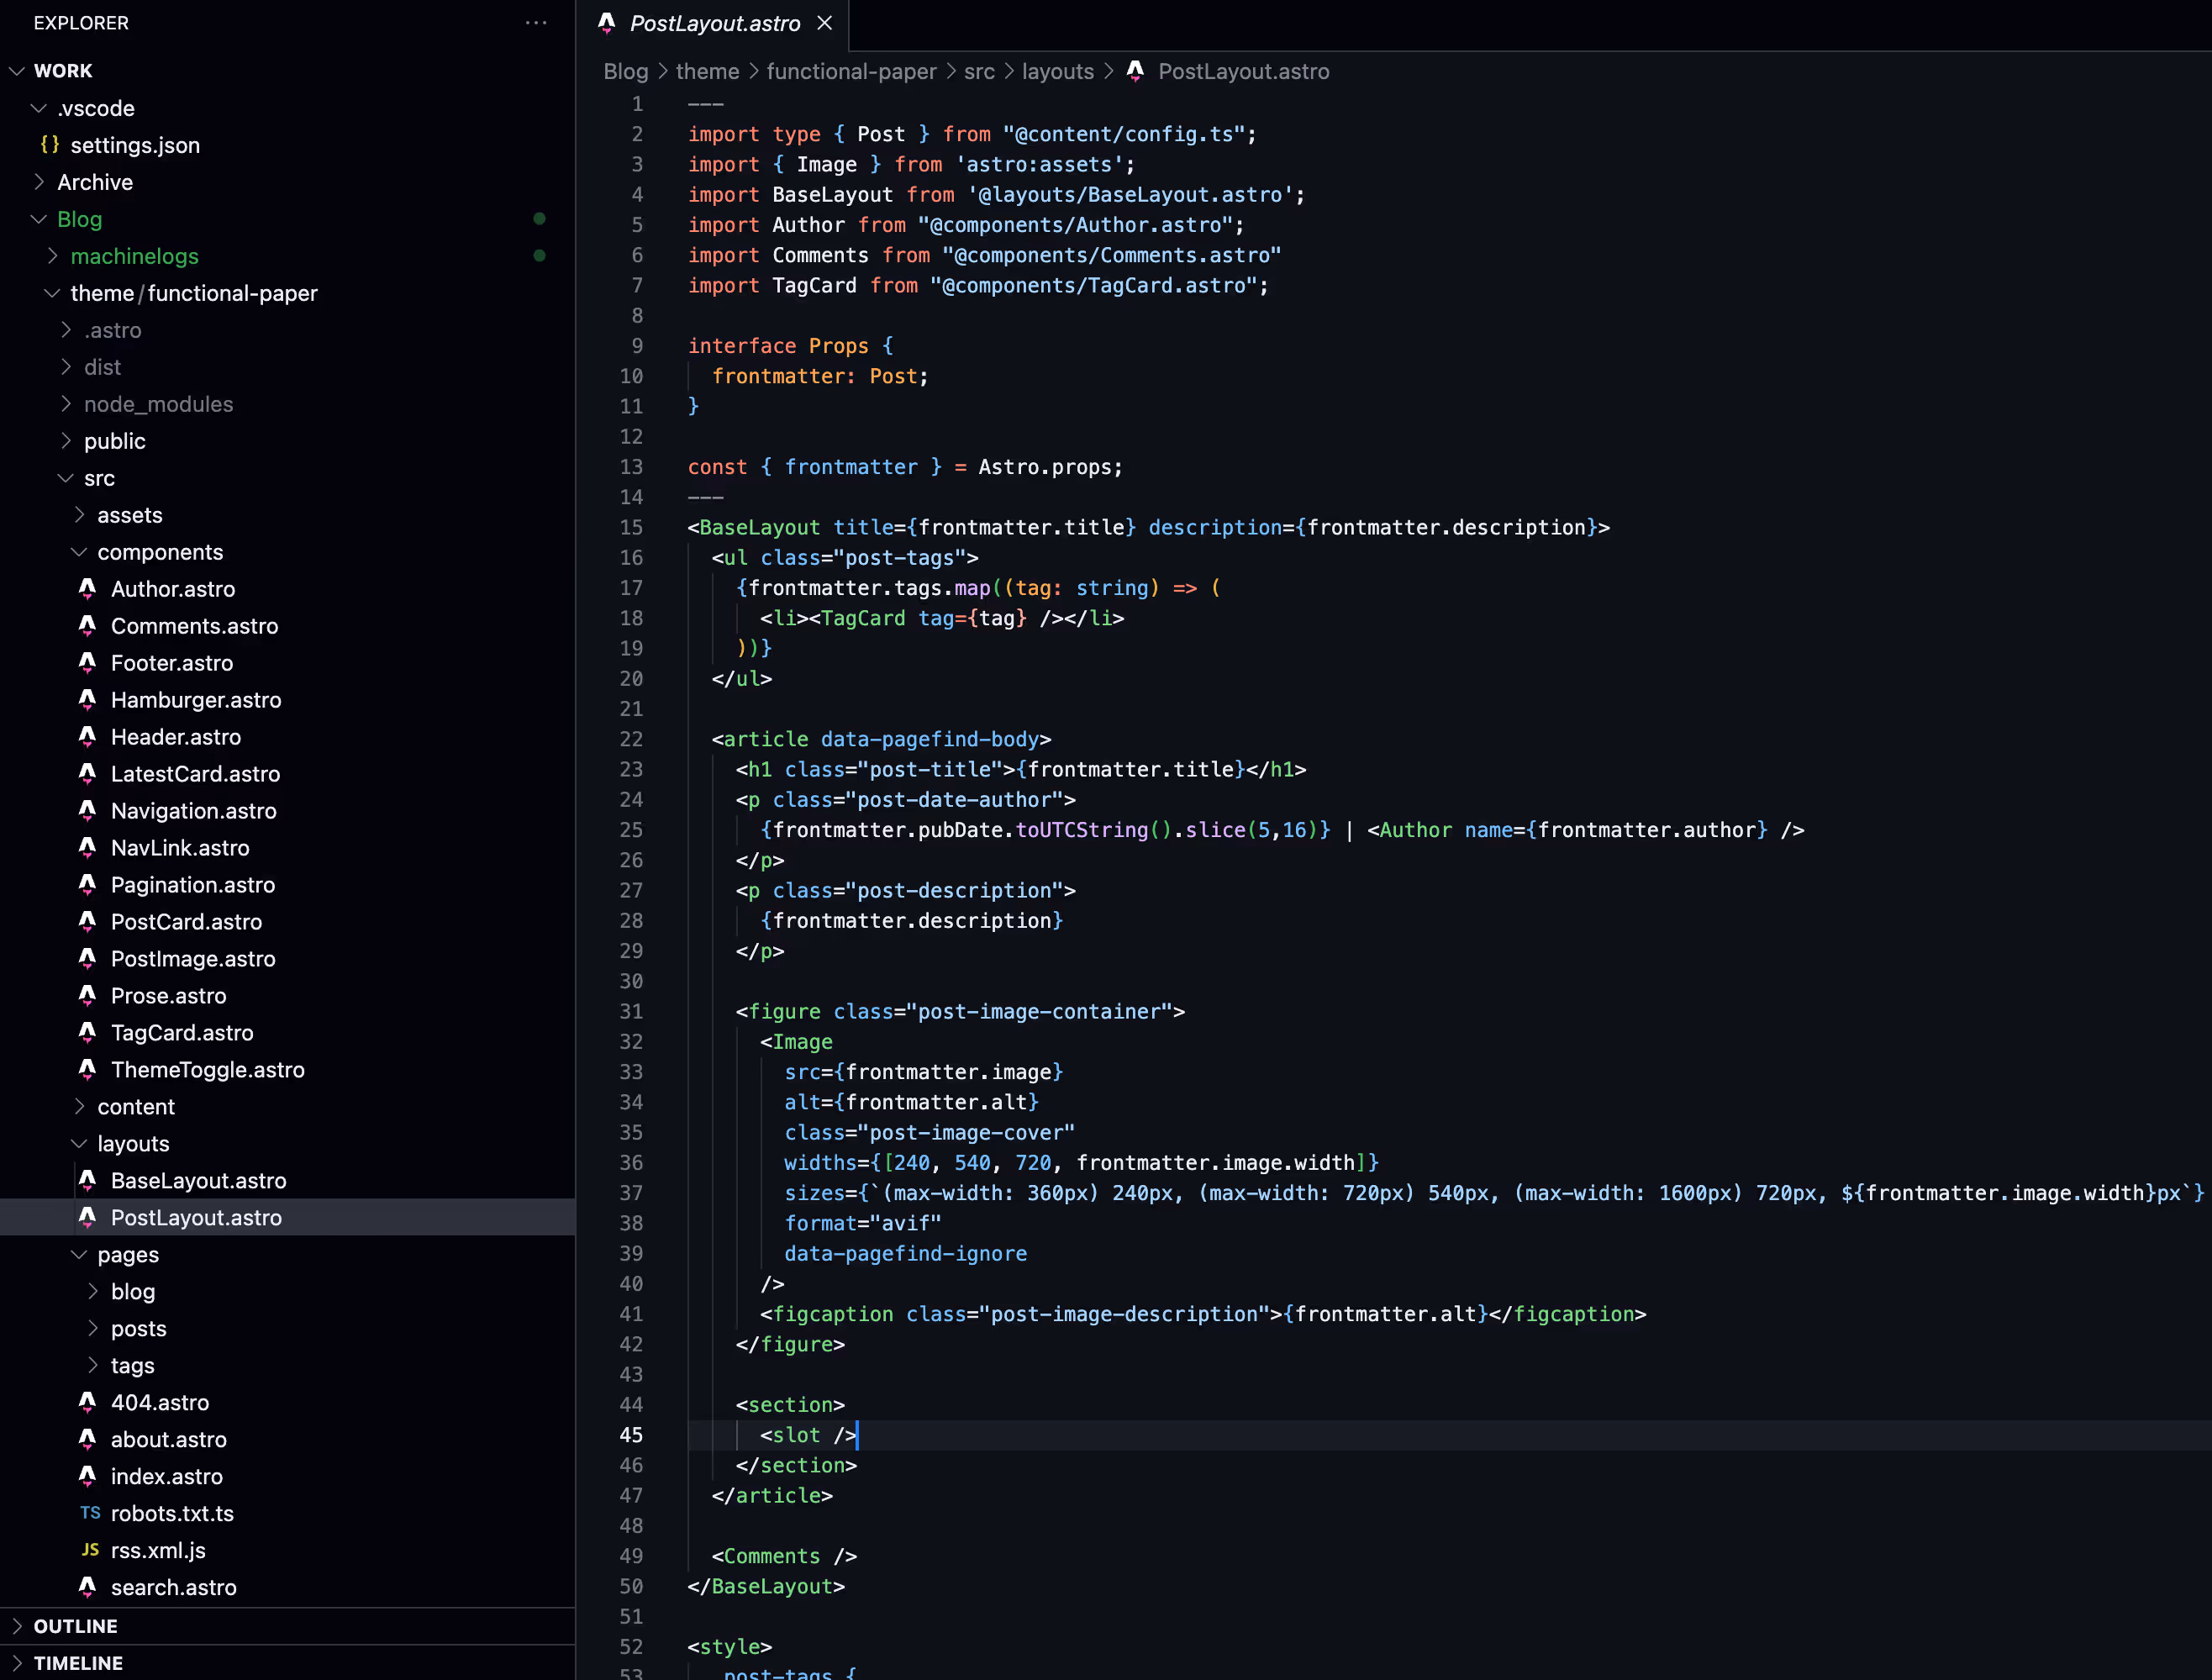The height and width of the screenshot is (1680, 2212).
Task: Click the Astro logo in the breadcrumb bar
Action: 1135,71
